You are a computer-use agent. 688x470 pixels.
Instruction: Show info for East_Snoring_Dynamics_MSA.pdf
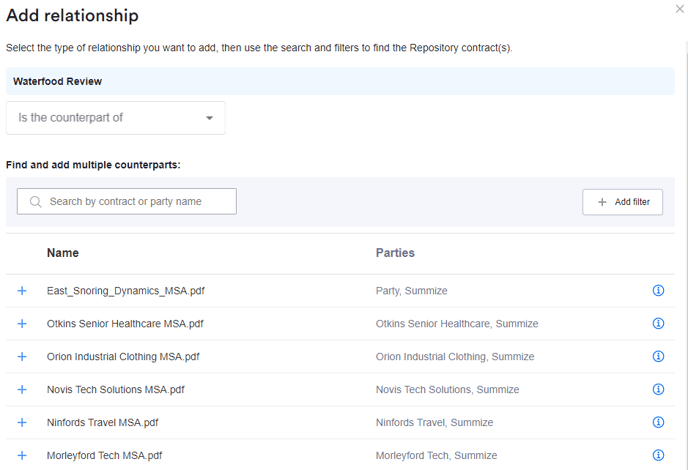pos(658,291)
